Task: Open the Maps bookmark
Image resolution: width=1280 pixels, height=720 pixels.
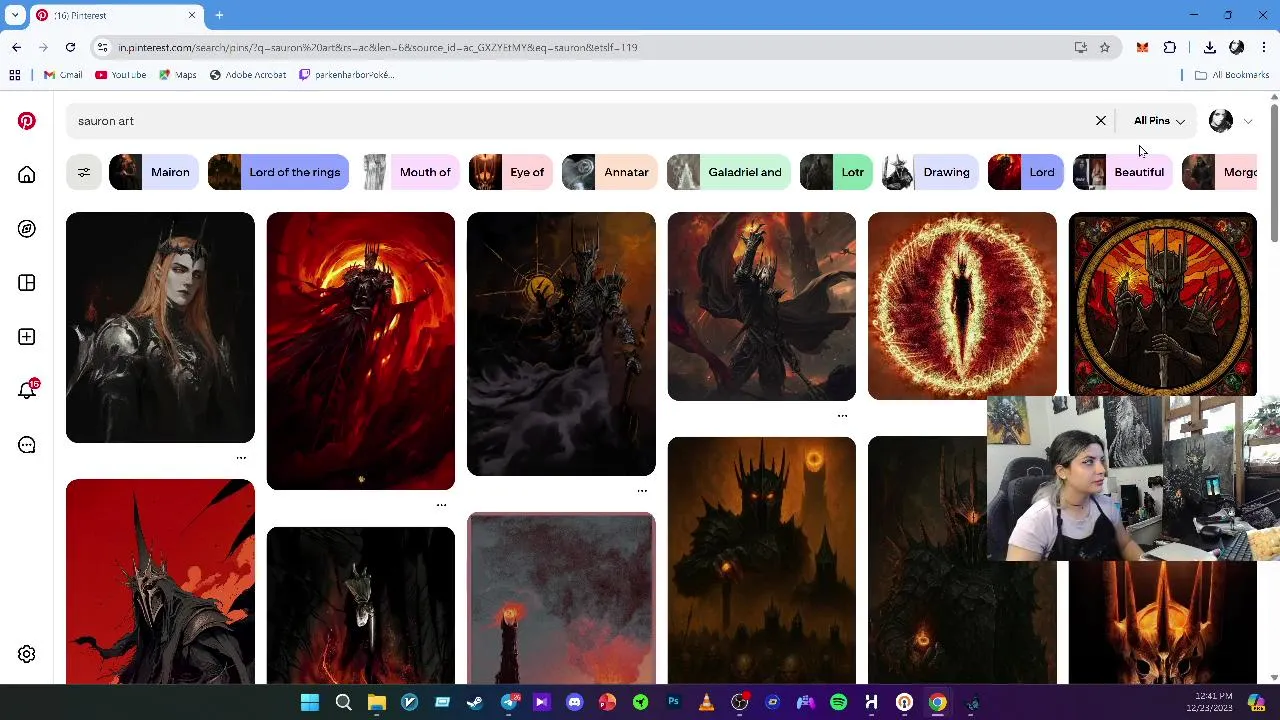Action: coord(178,75)
